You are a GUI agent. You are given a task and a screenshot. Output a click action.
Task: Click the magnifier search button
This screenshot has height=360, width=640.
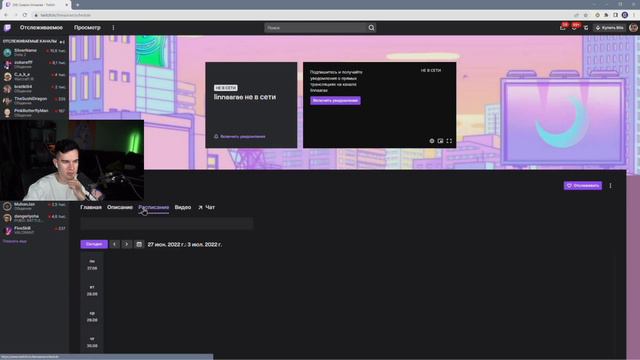[371, 28]
